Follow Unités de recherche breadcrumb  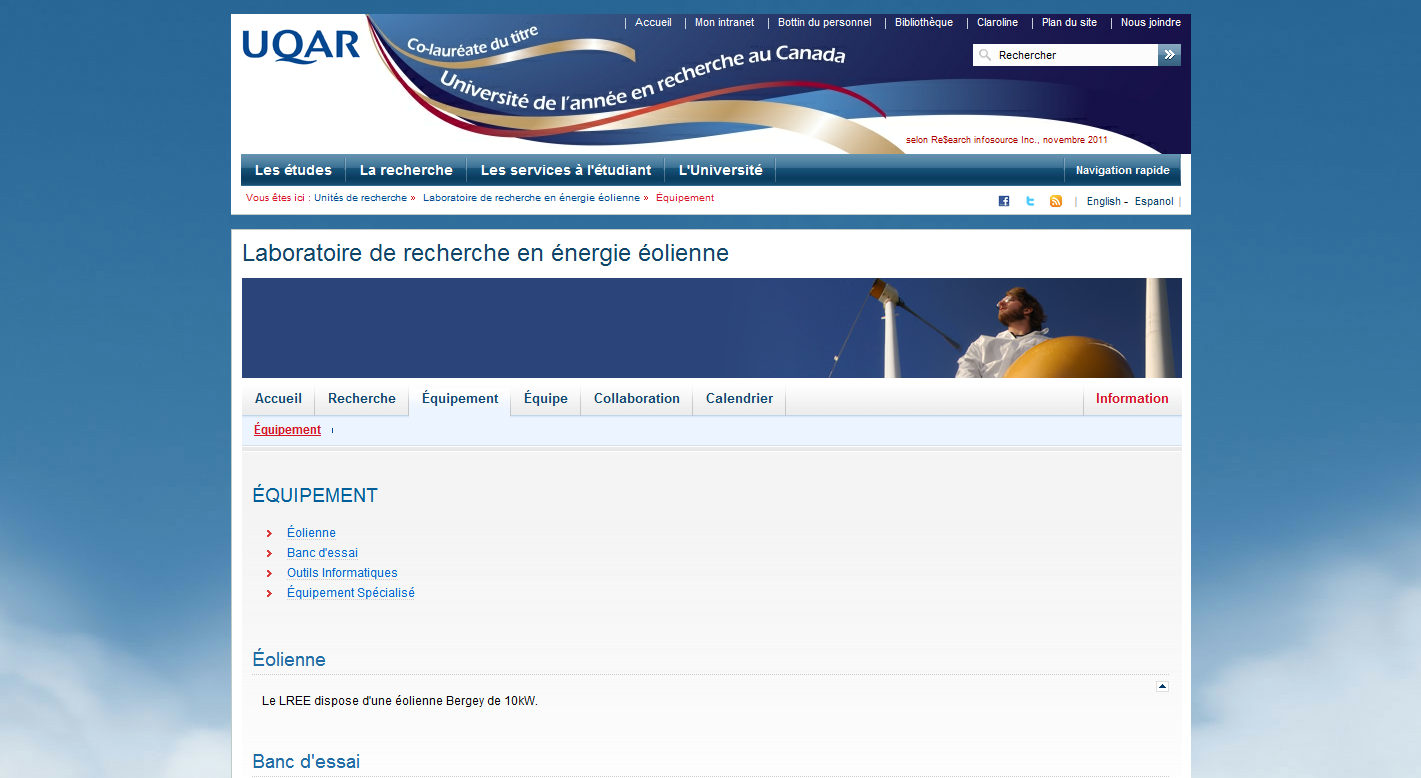[360, 198]
